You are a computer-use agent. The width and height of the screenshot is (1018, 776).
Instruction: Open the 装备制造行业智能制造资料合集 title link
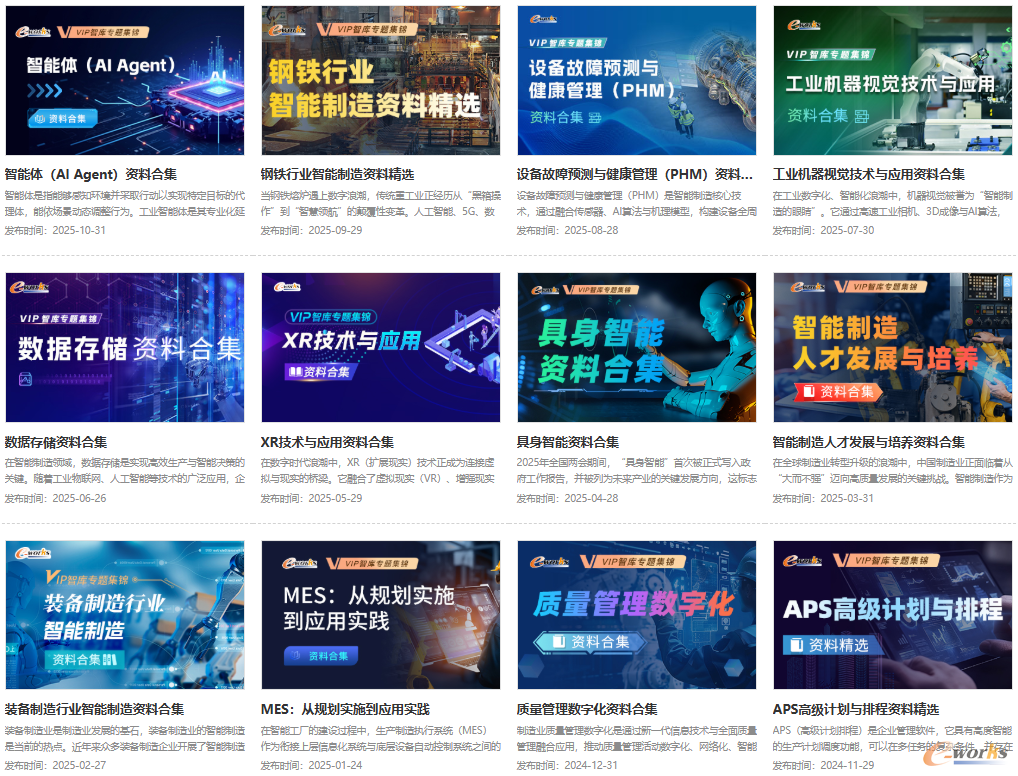point(94,709)
